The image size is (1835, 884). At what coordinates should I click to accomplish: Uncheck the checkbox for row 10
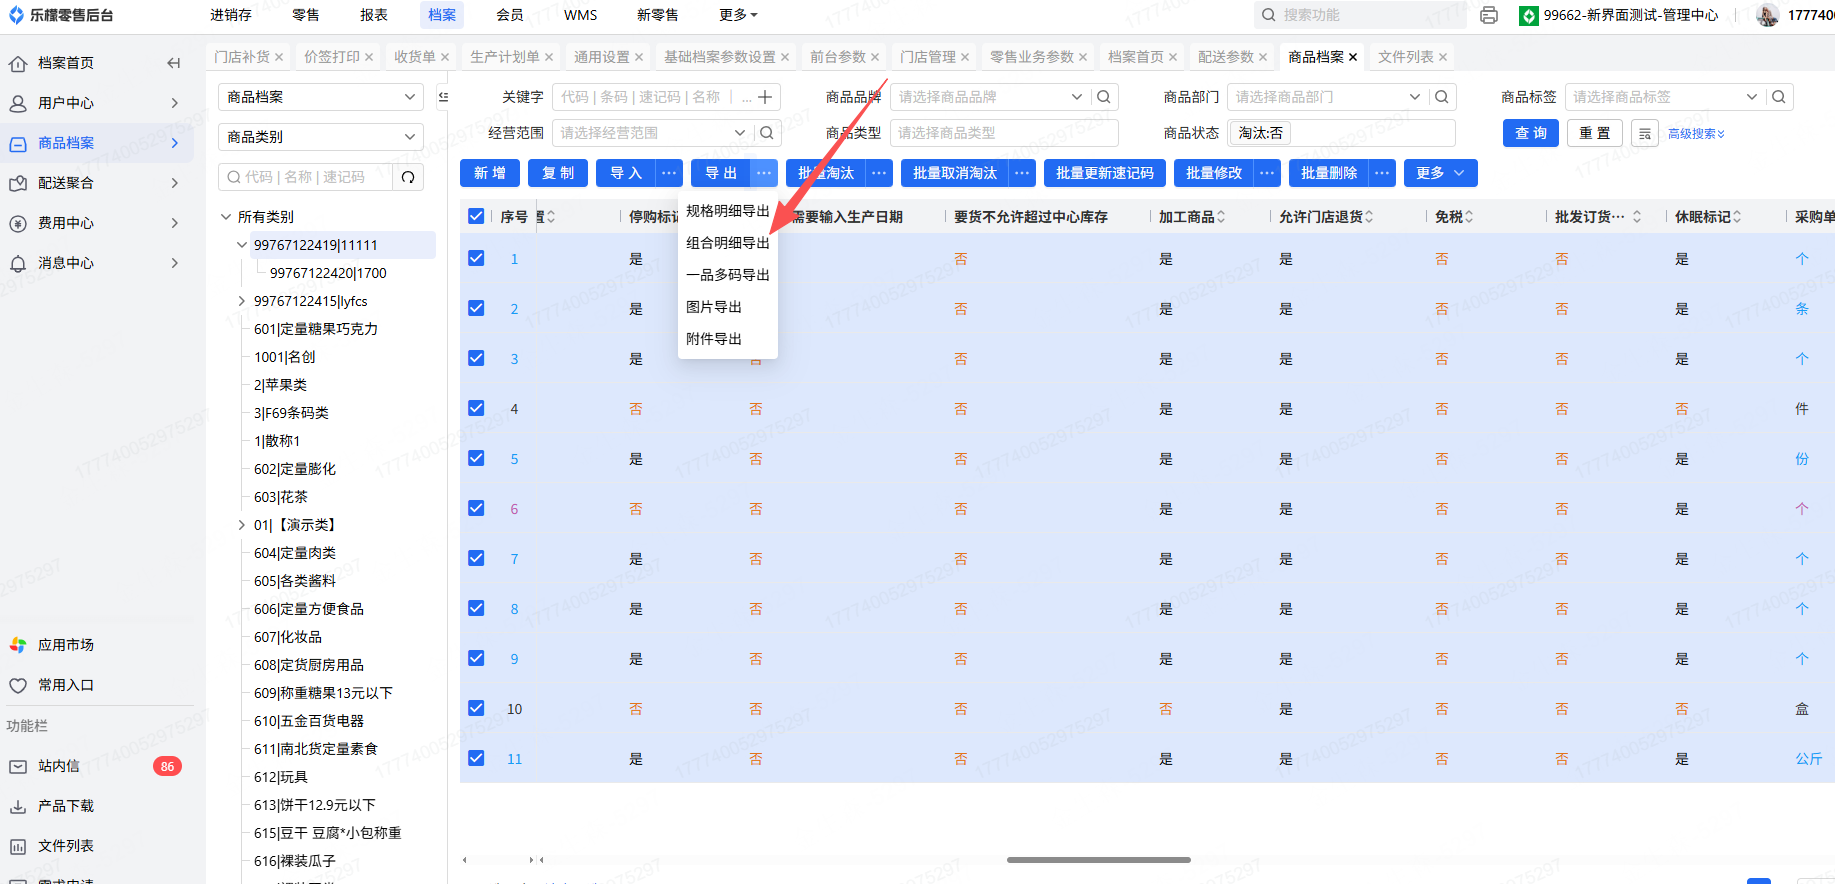(476, 708)
